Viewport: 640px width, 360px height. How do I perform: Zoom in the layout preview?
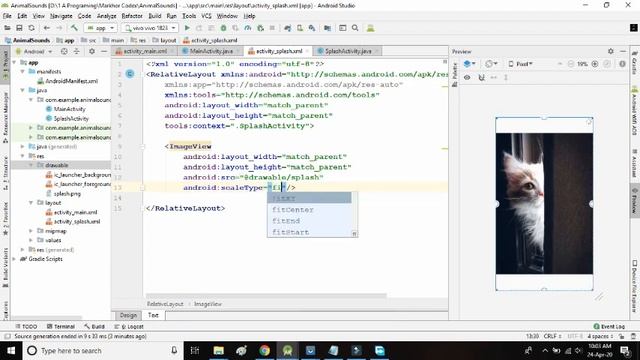[595, 64]
